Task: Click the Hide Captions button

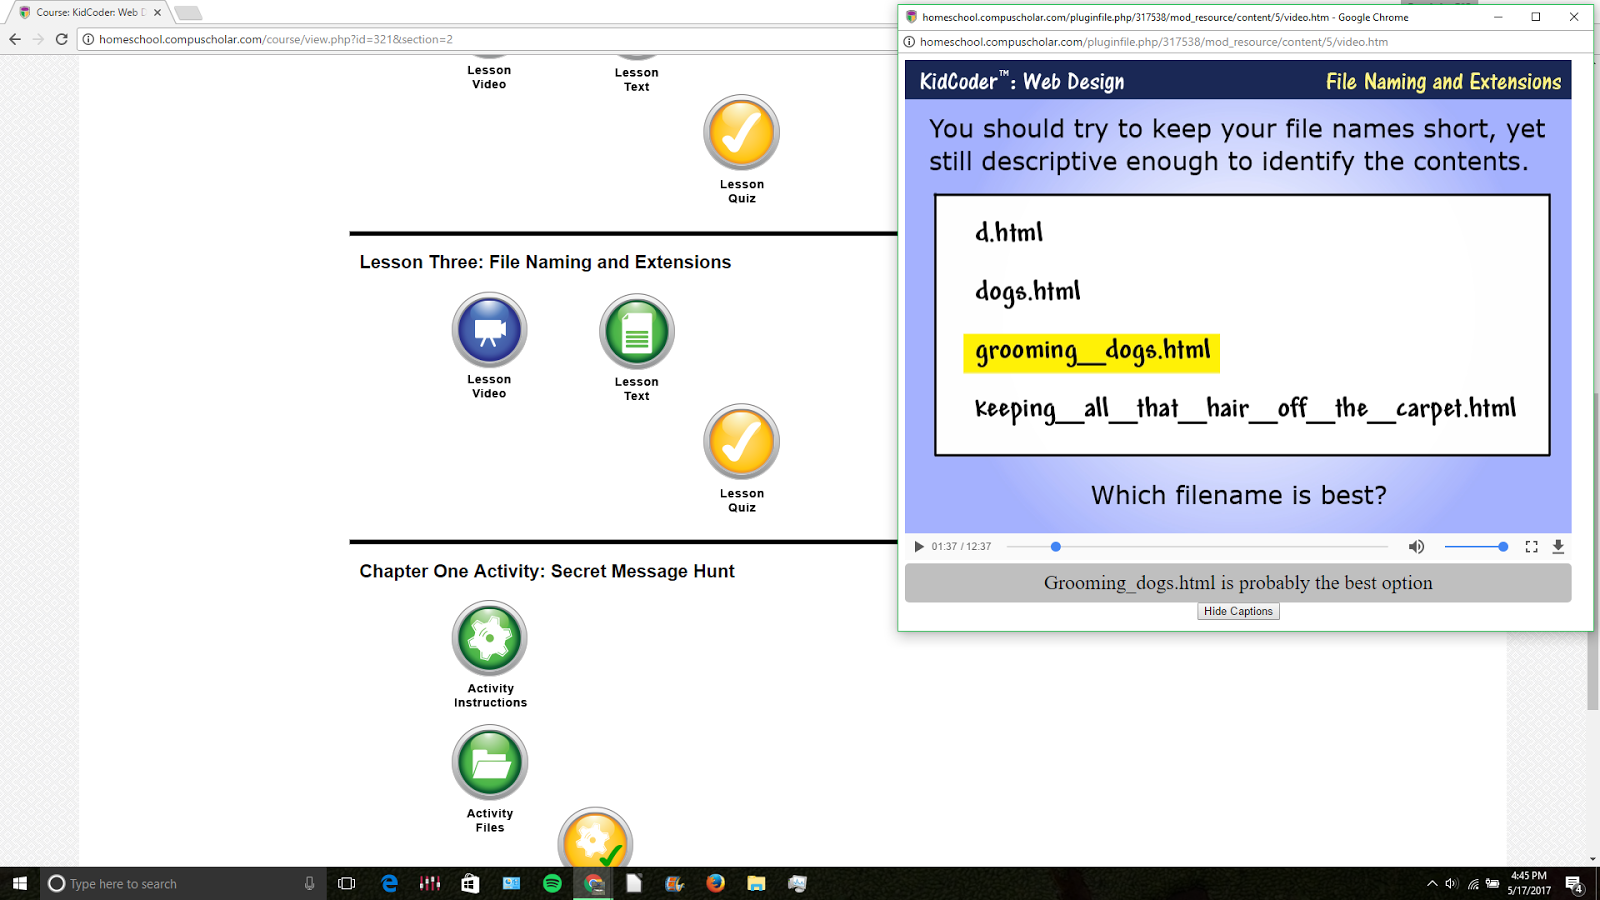Action: [1238, 611]
